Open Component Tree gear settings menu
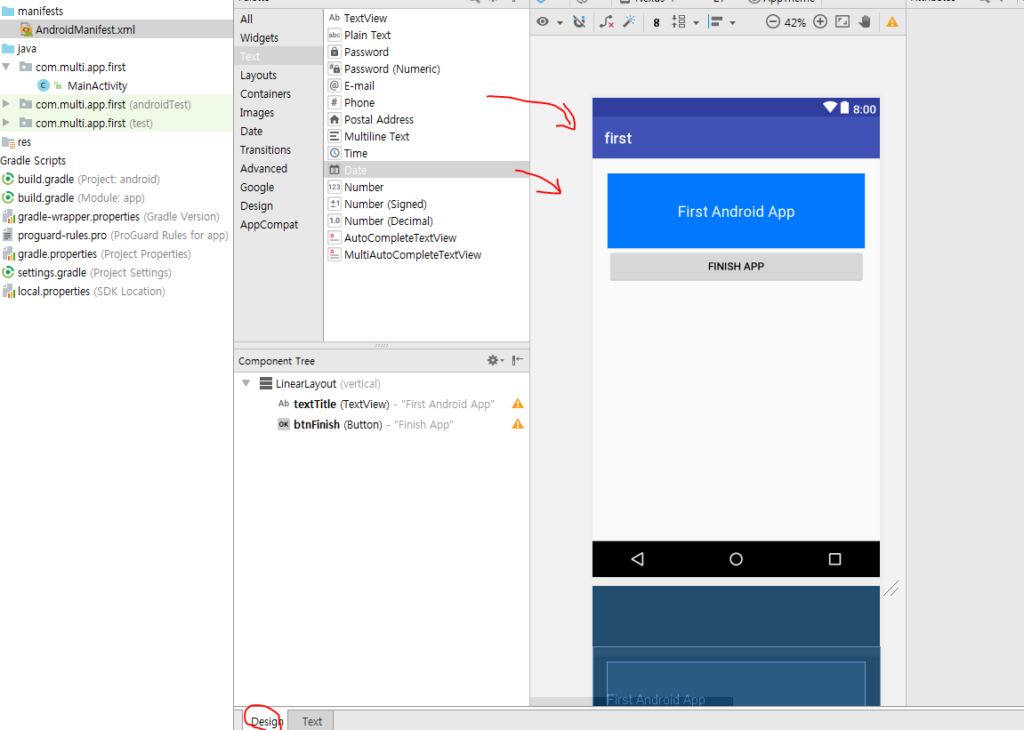The height and width of the screenshot is (730, 1024). pyautogui.click(x=494, y=361)
